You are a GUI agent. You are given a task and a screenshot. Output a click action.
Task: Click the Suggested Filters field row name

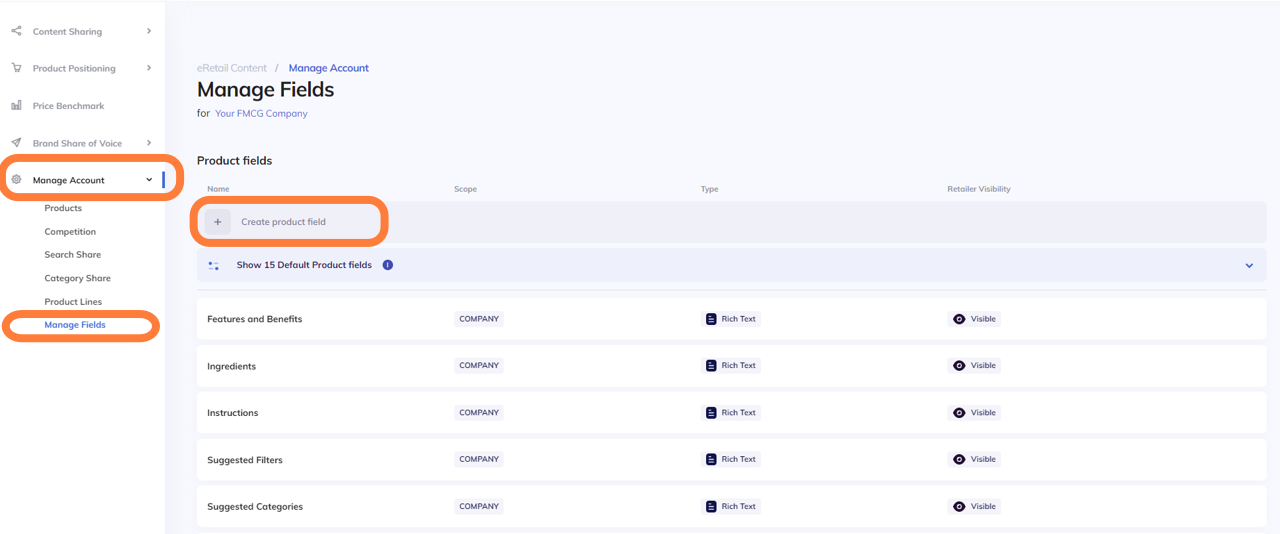tap(245, 460)
